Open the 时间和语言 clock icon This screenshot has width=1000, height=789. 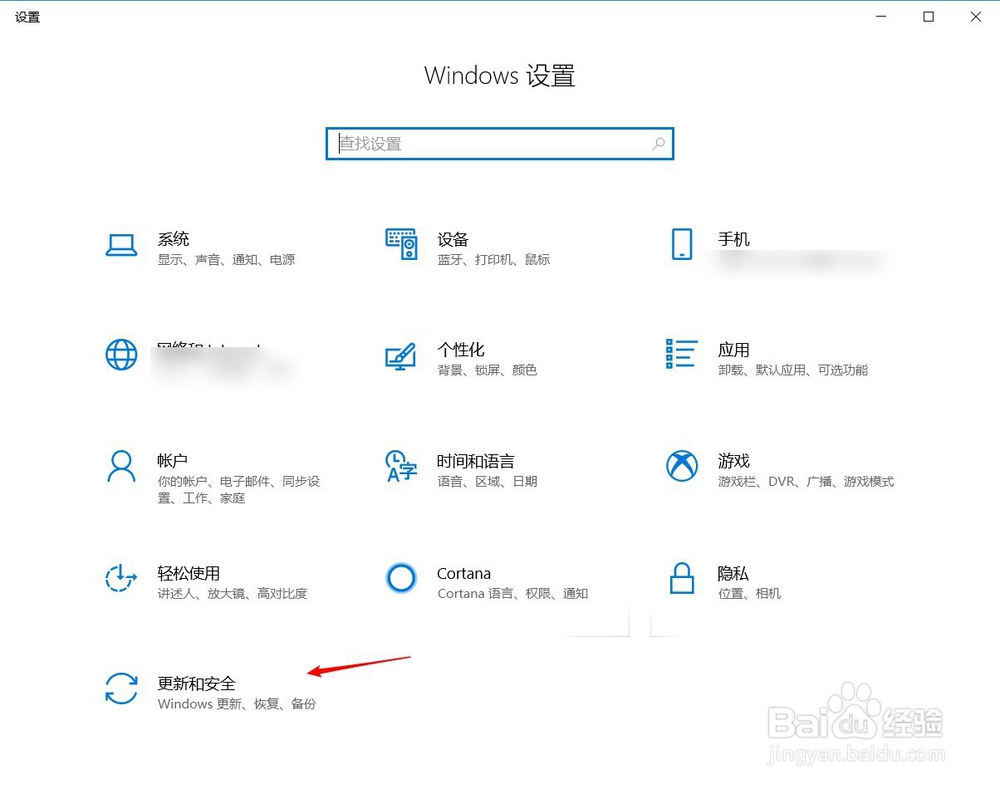coord(401,466)
